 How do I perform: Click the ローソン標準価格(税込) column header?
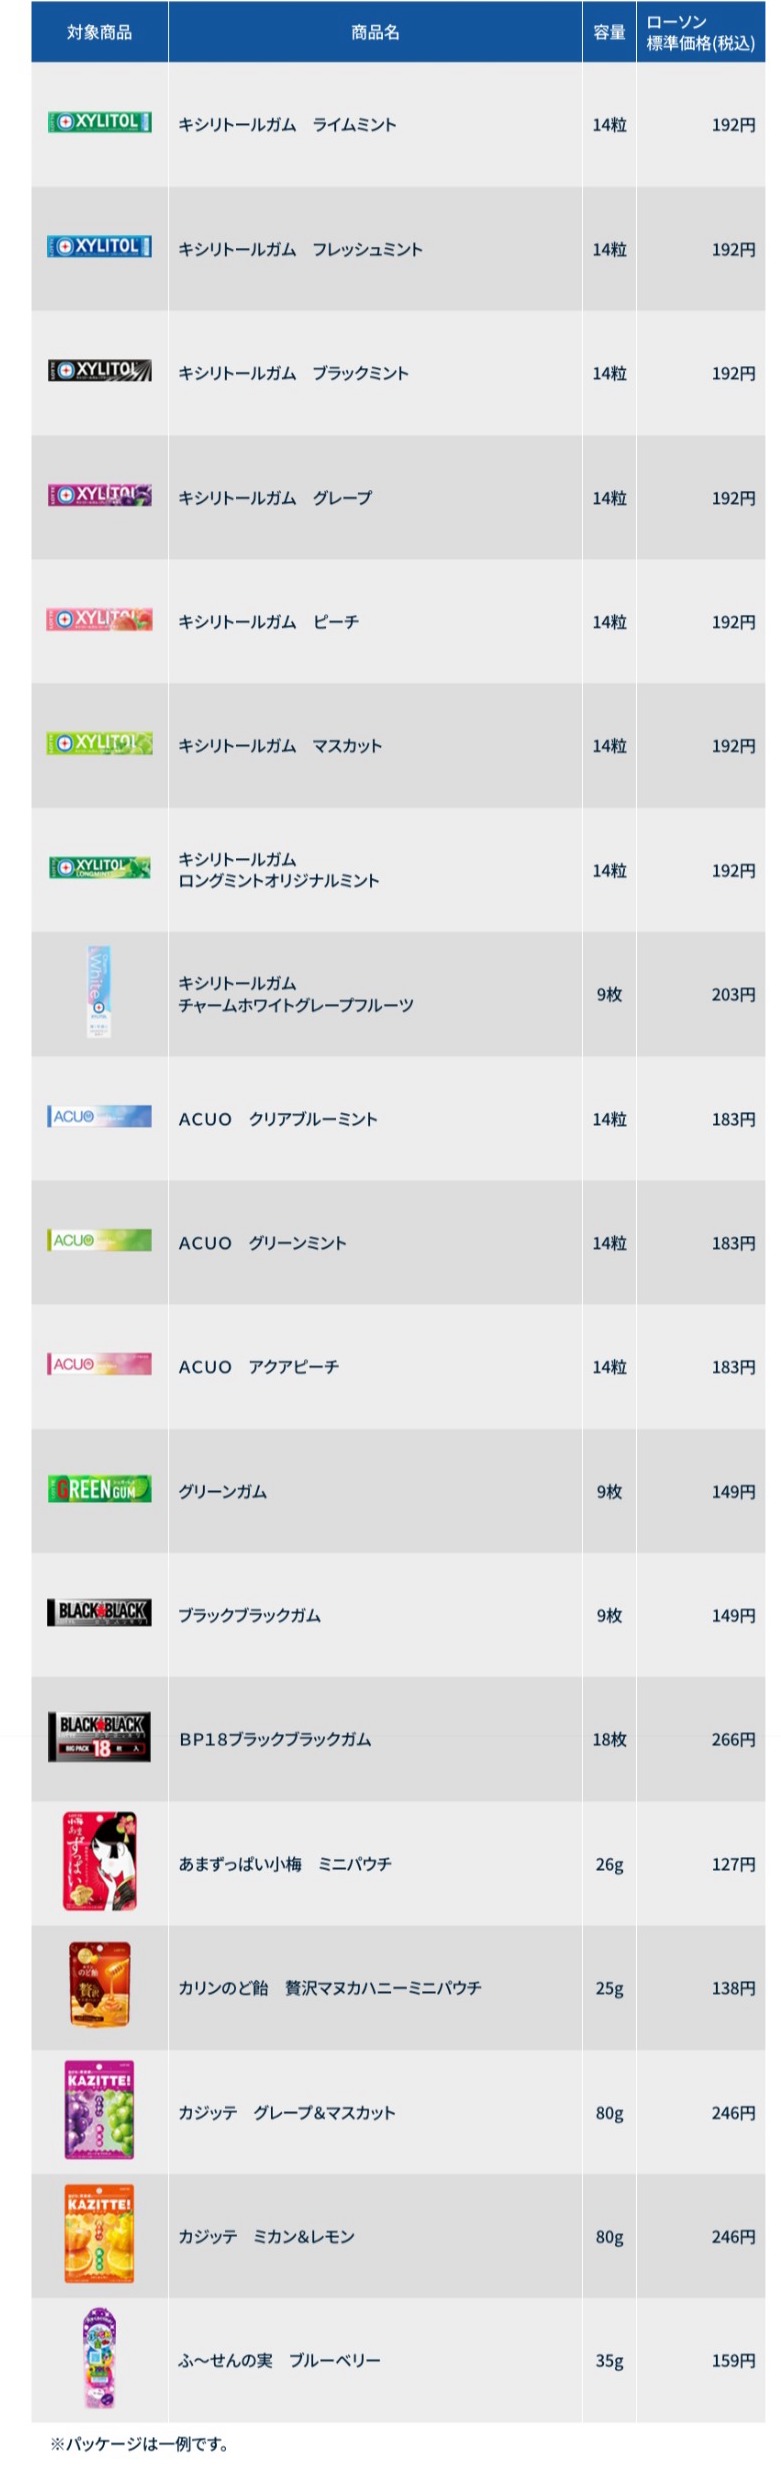pos(700,32)
